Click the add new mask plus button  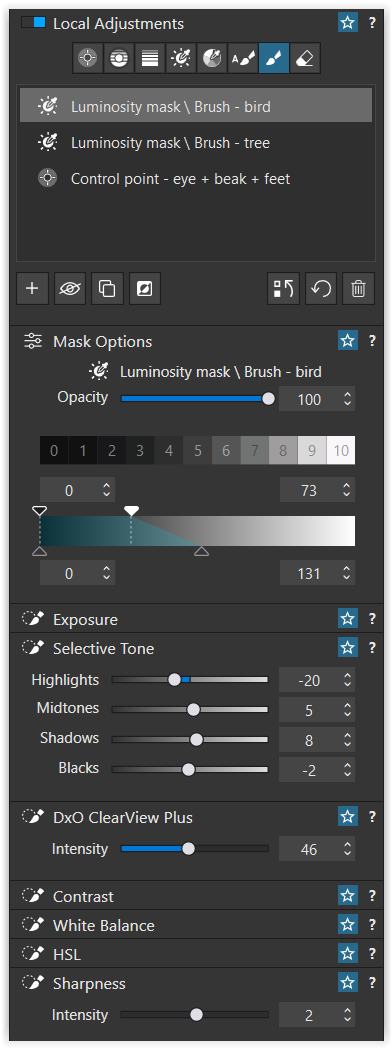tap(32, 288)
